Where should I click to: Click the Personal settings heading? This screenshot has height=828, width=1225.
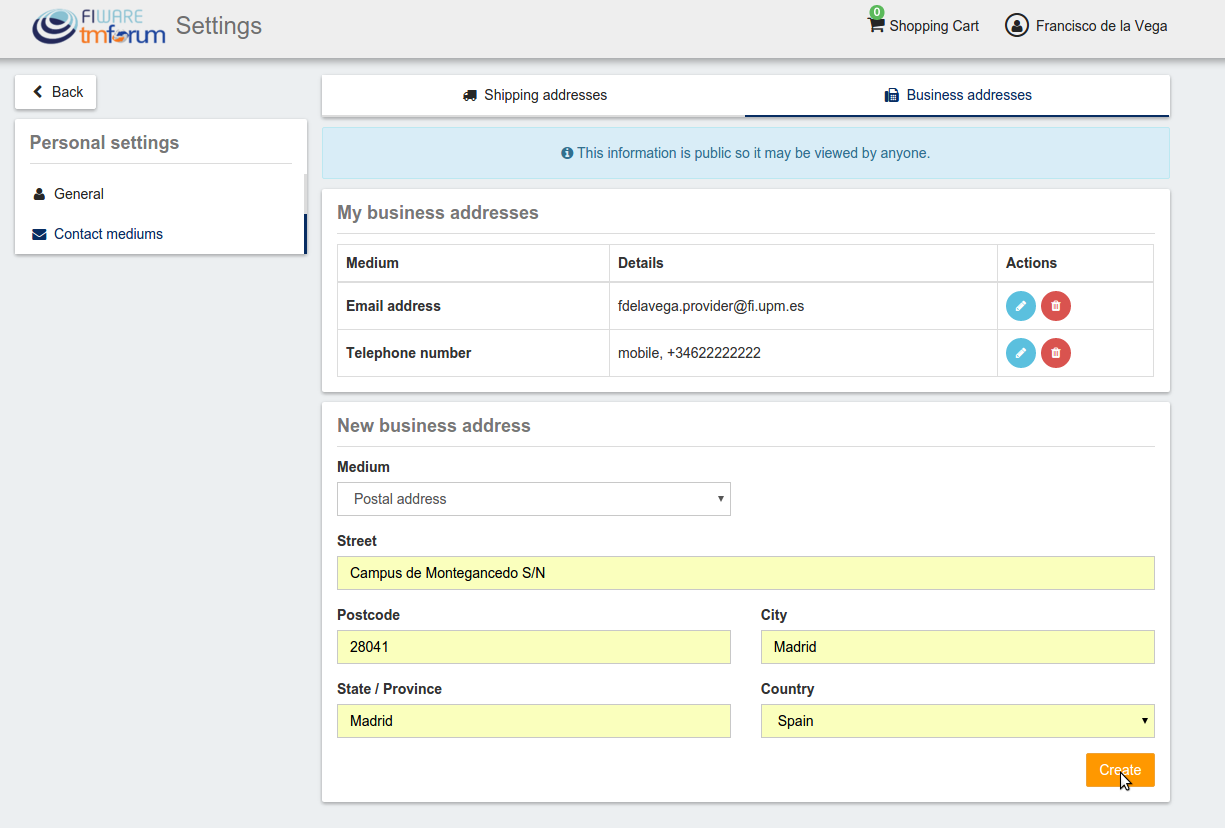[104, 143]
